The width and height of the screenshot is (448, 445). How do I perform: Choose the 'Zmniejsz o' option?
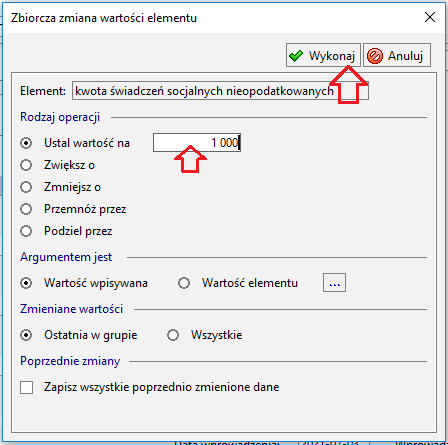[26, 187]
